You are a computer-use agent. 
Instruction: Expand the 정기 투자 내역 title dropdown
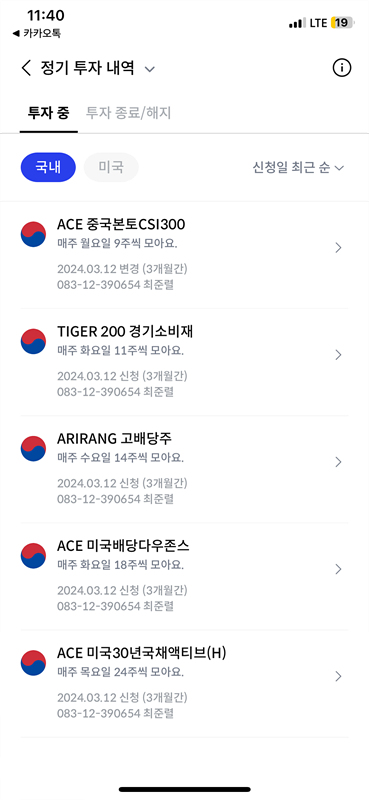(x=149, y=69)
